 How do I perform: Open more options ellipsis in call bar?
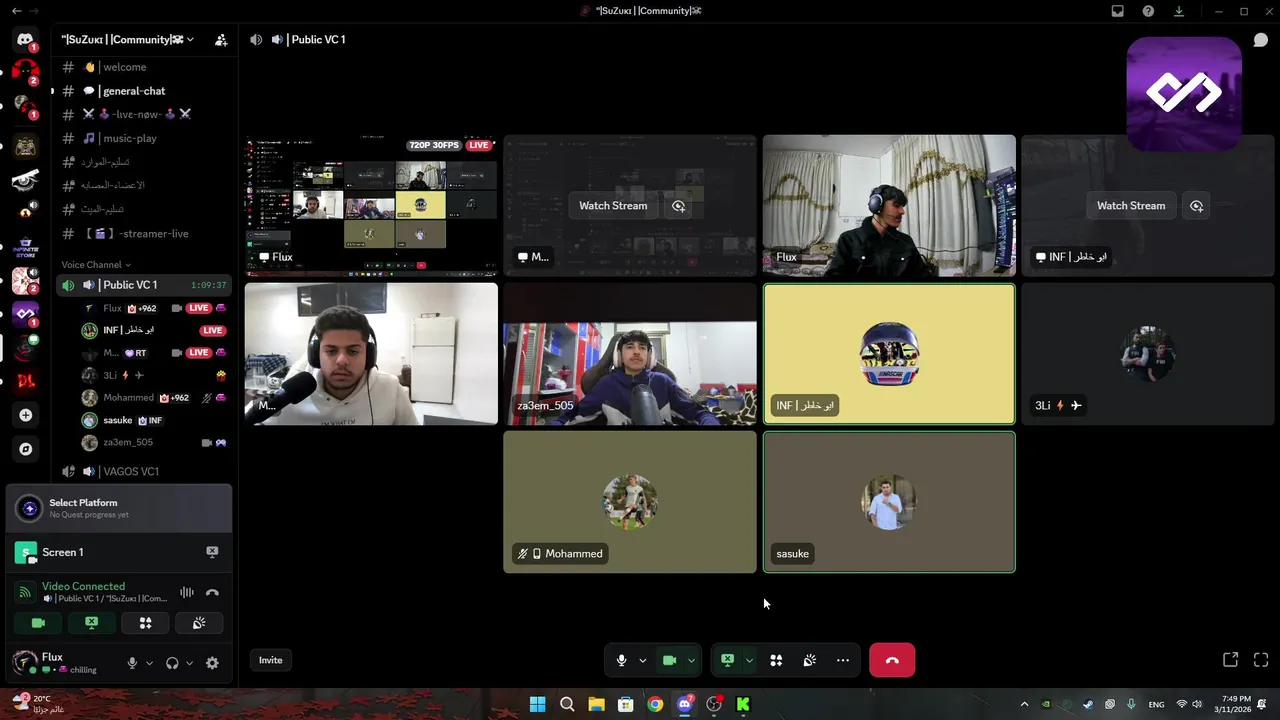click(x=843, y=660)
